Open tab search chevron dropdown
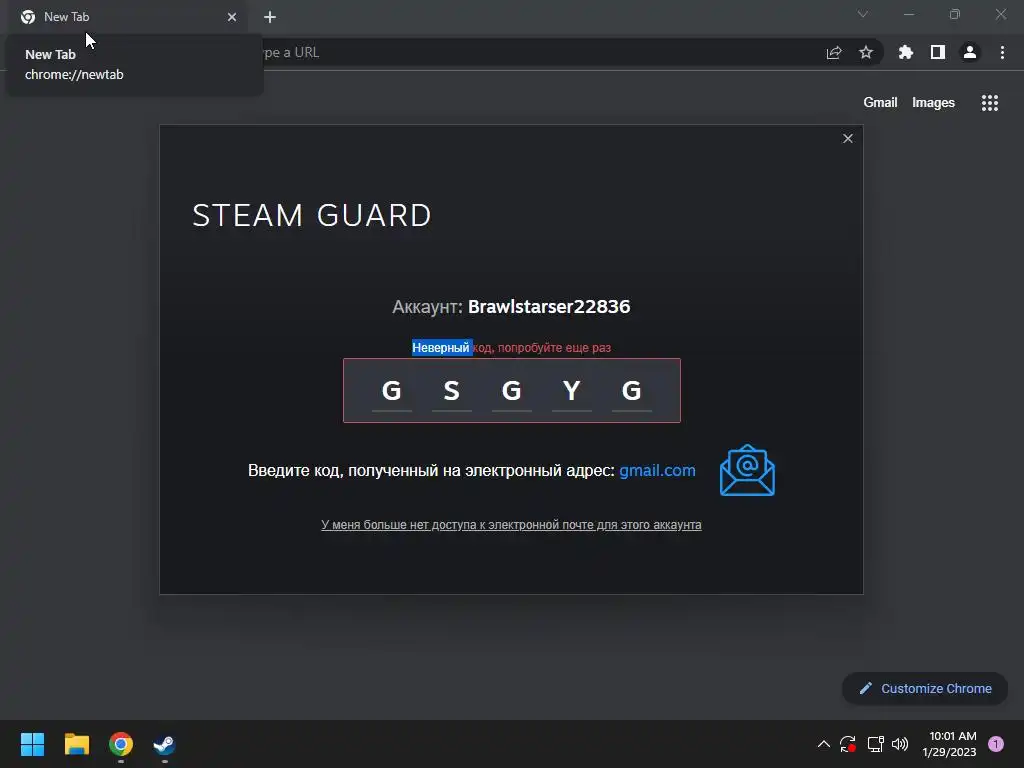 click(x=863, y=14)
